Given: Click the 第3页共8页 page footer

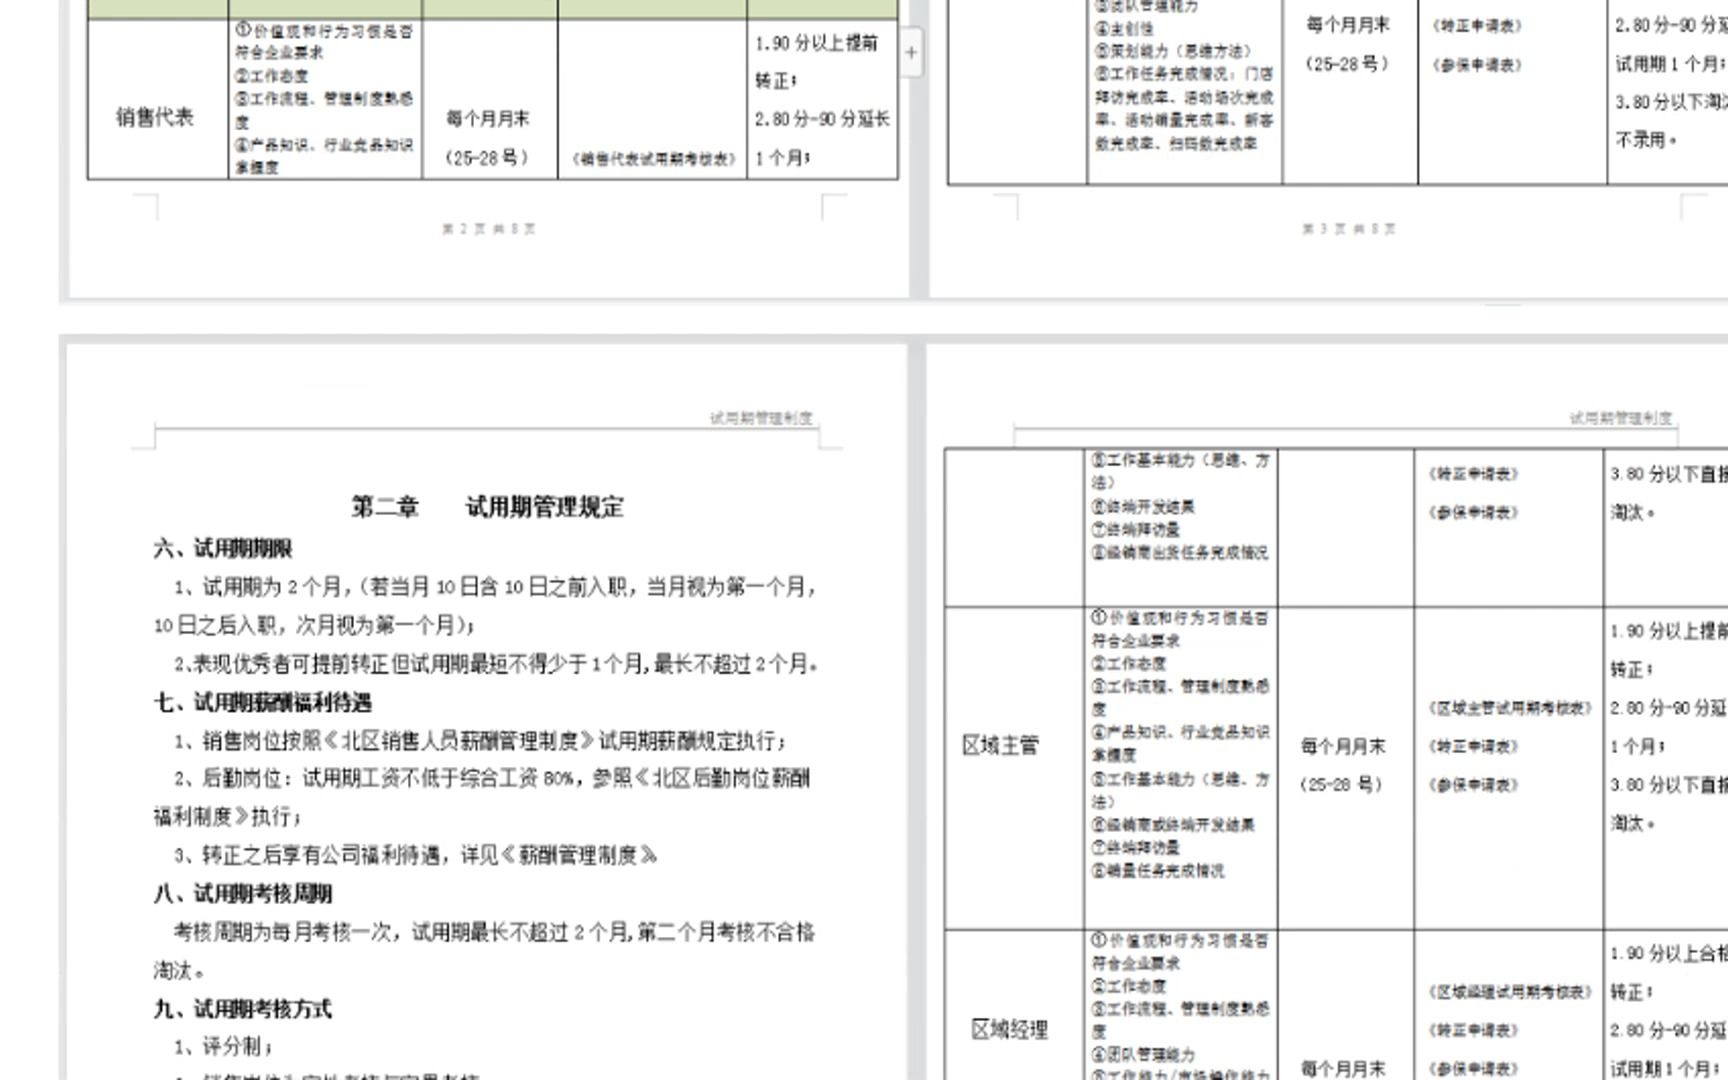Looking at the screenshot, I should point(1348,229).
